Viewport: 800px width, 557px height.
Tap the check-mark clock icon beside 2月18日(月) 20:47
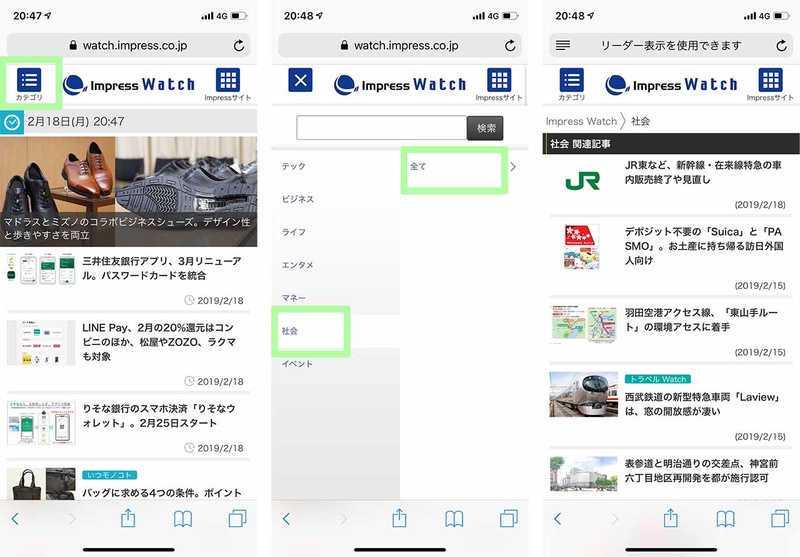point(12,122)
